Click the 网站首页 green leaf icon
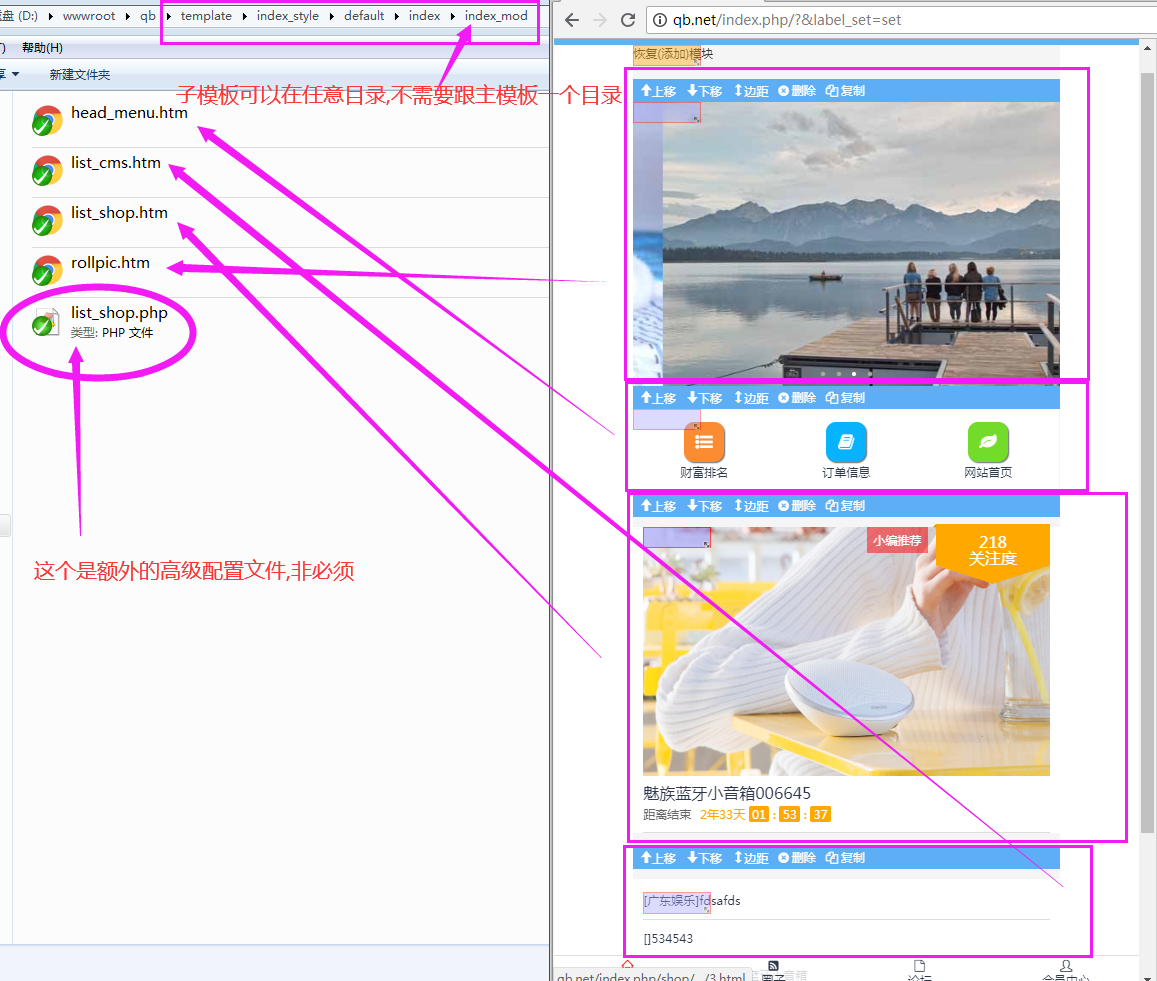 988,443
